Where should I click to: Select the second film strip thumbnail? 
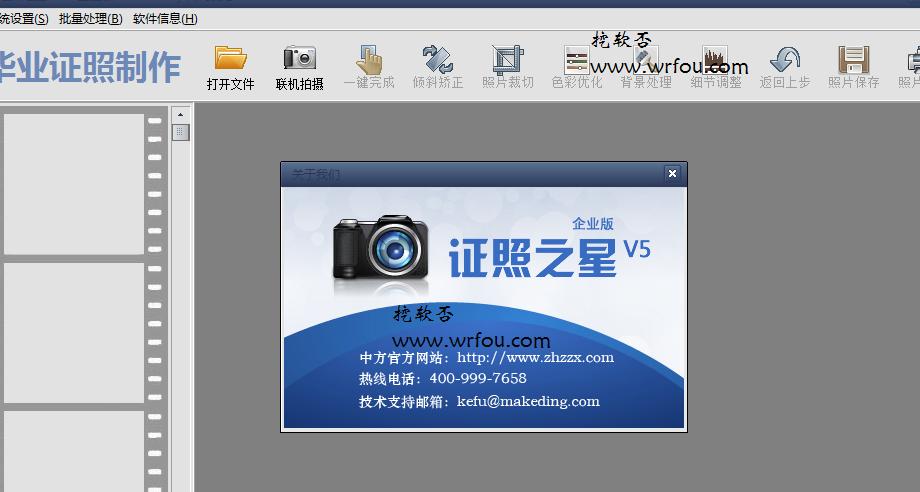click(x=74, y=332)
